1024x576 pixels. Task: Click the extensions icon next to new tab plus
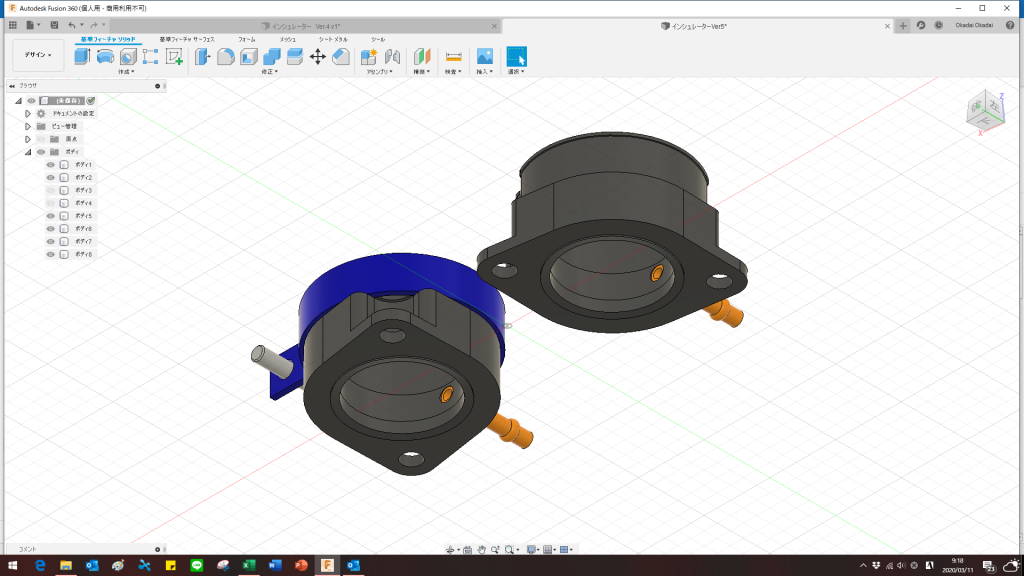[921, 25]
